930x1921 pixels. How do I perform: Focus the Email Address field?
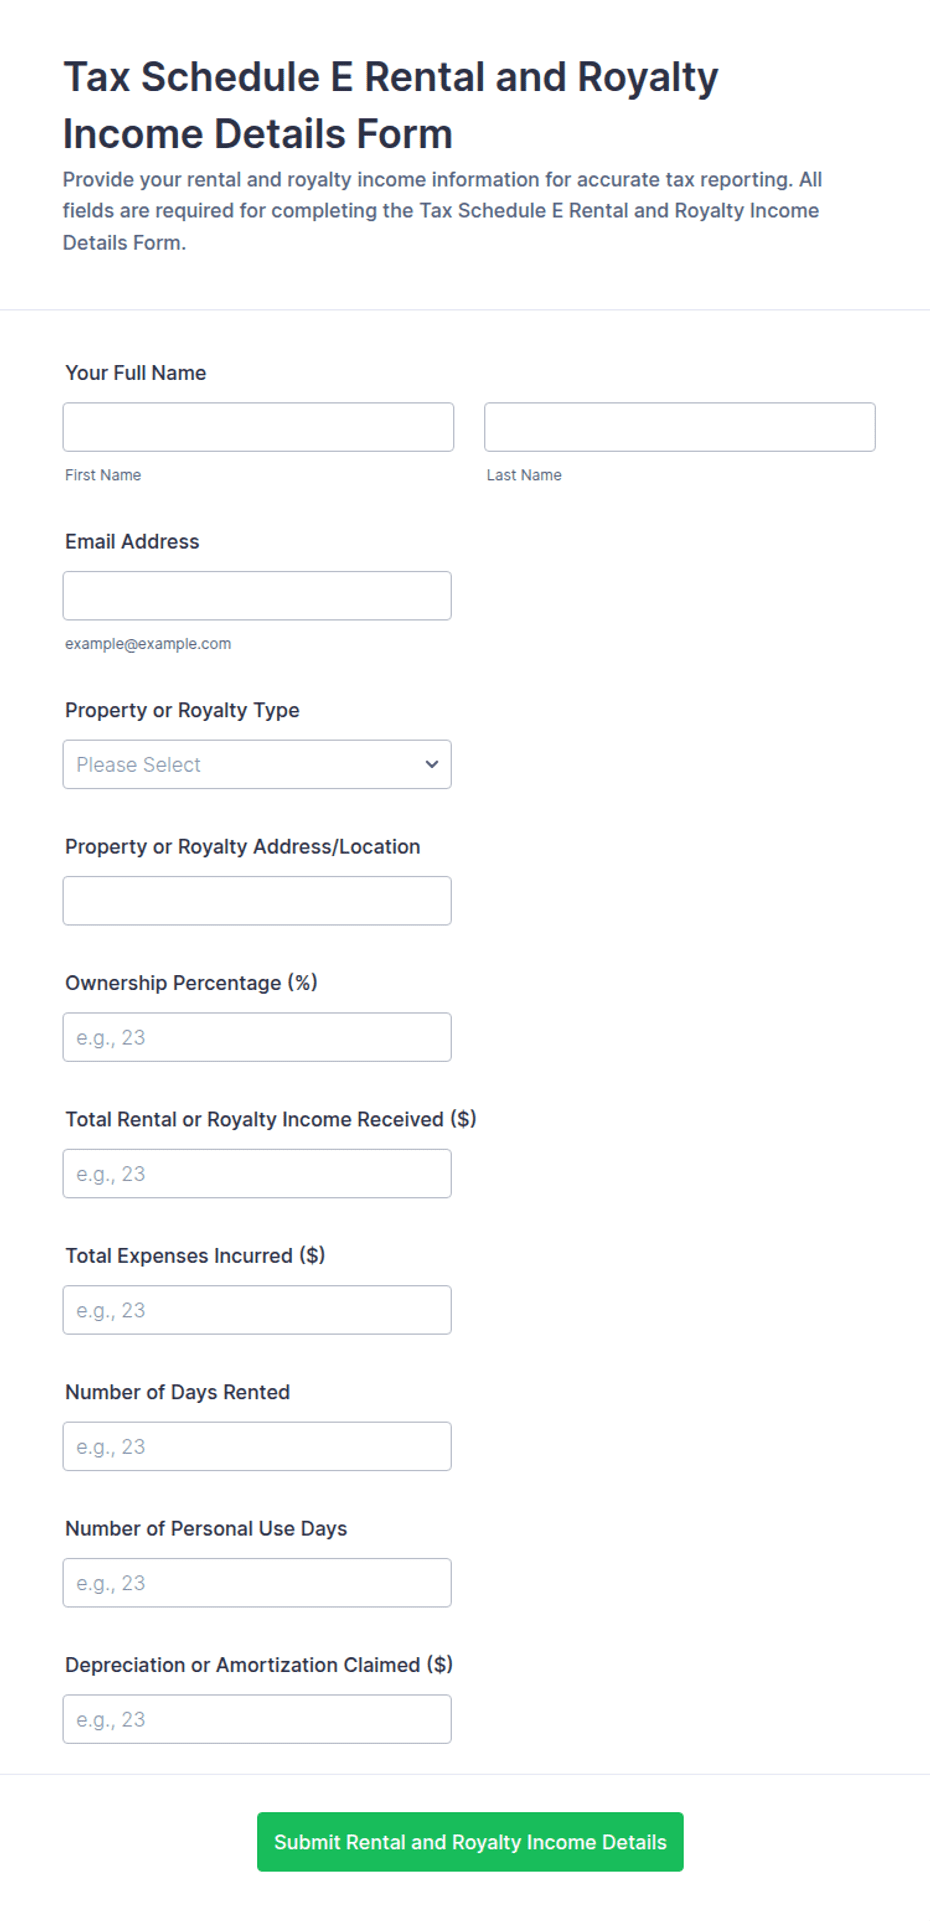(x=257, y=596)
